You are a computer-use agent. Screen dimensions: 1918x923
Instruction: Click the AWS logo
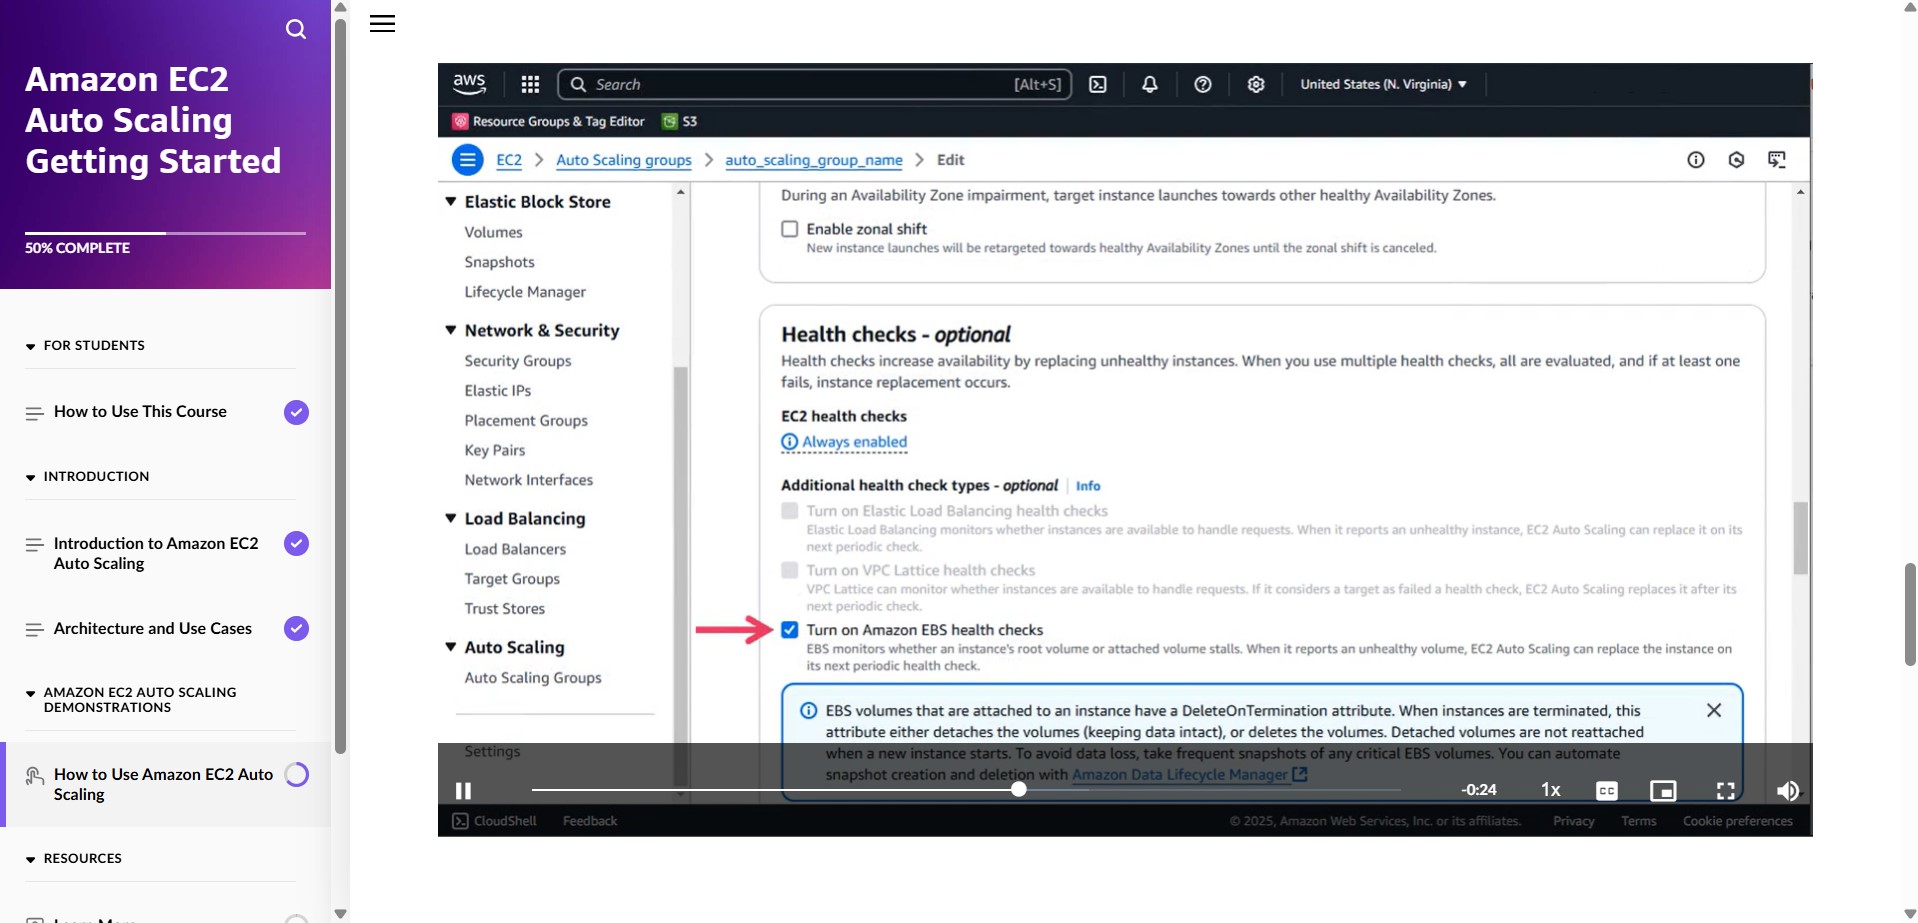tap(469, 84)
